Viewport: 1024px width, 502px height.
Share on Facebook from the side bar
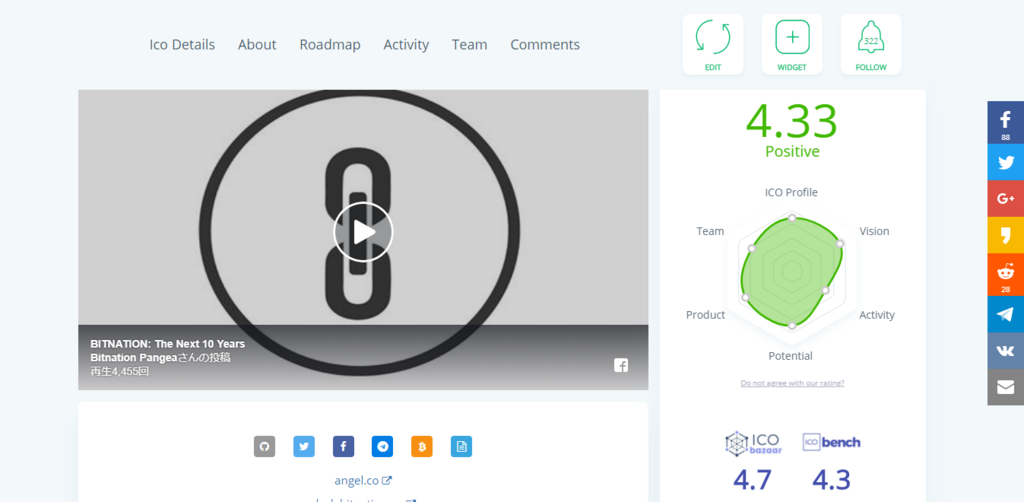coord(1006,123)
